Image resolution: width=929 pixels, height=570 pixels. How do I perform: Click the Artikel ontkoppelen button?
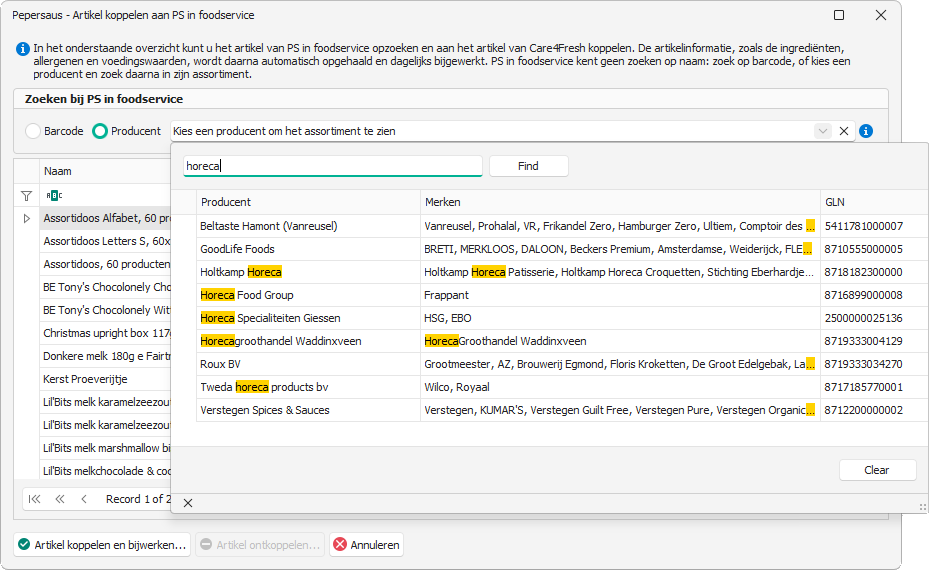click(260, 545)
